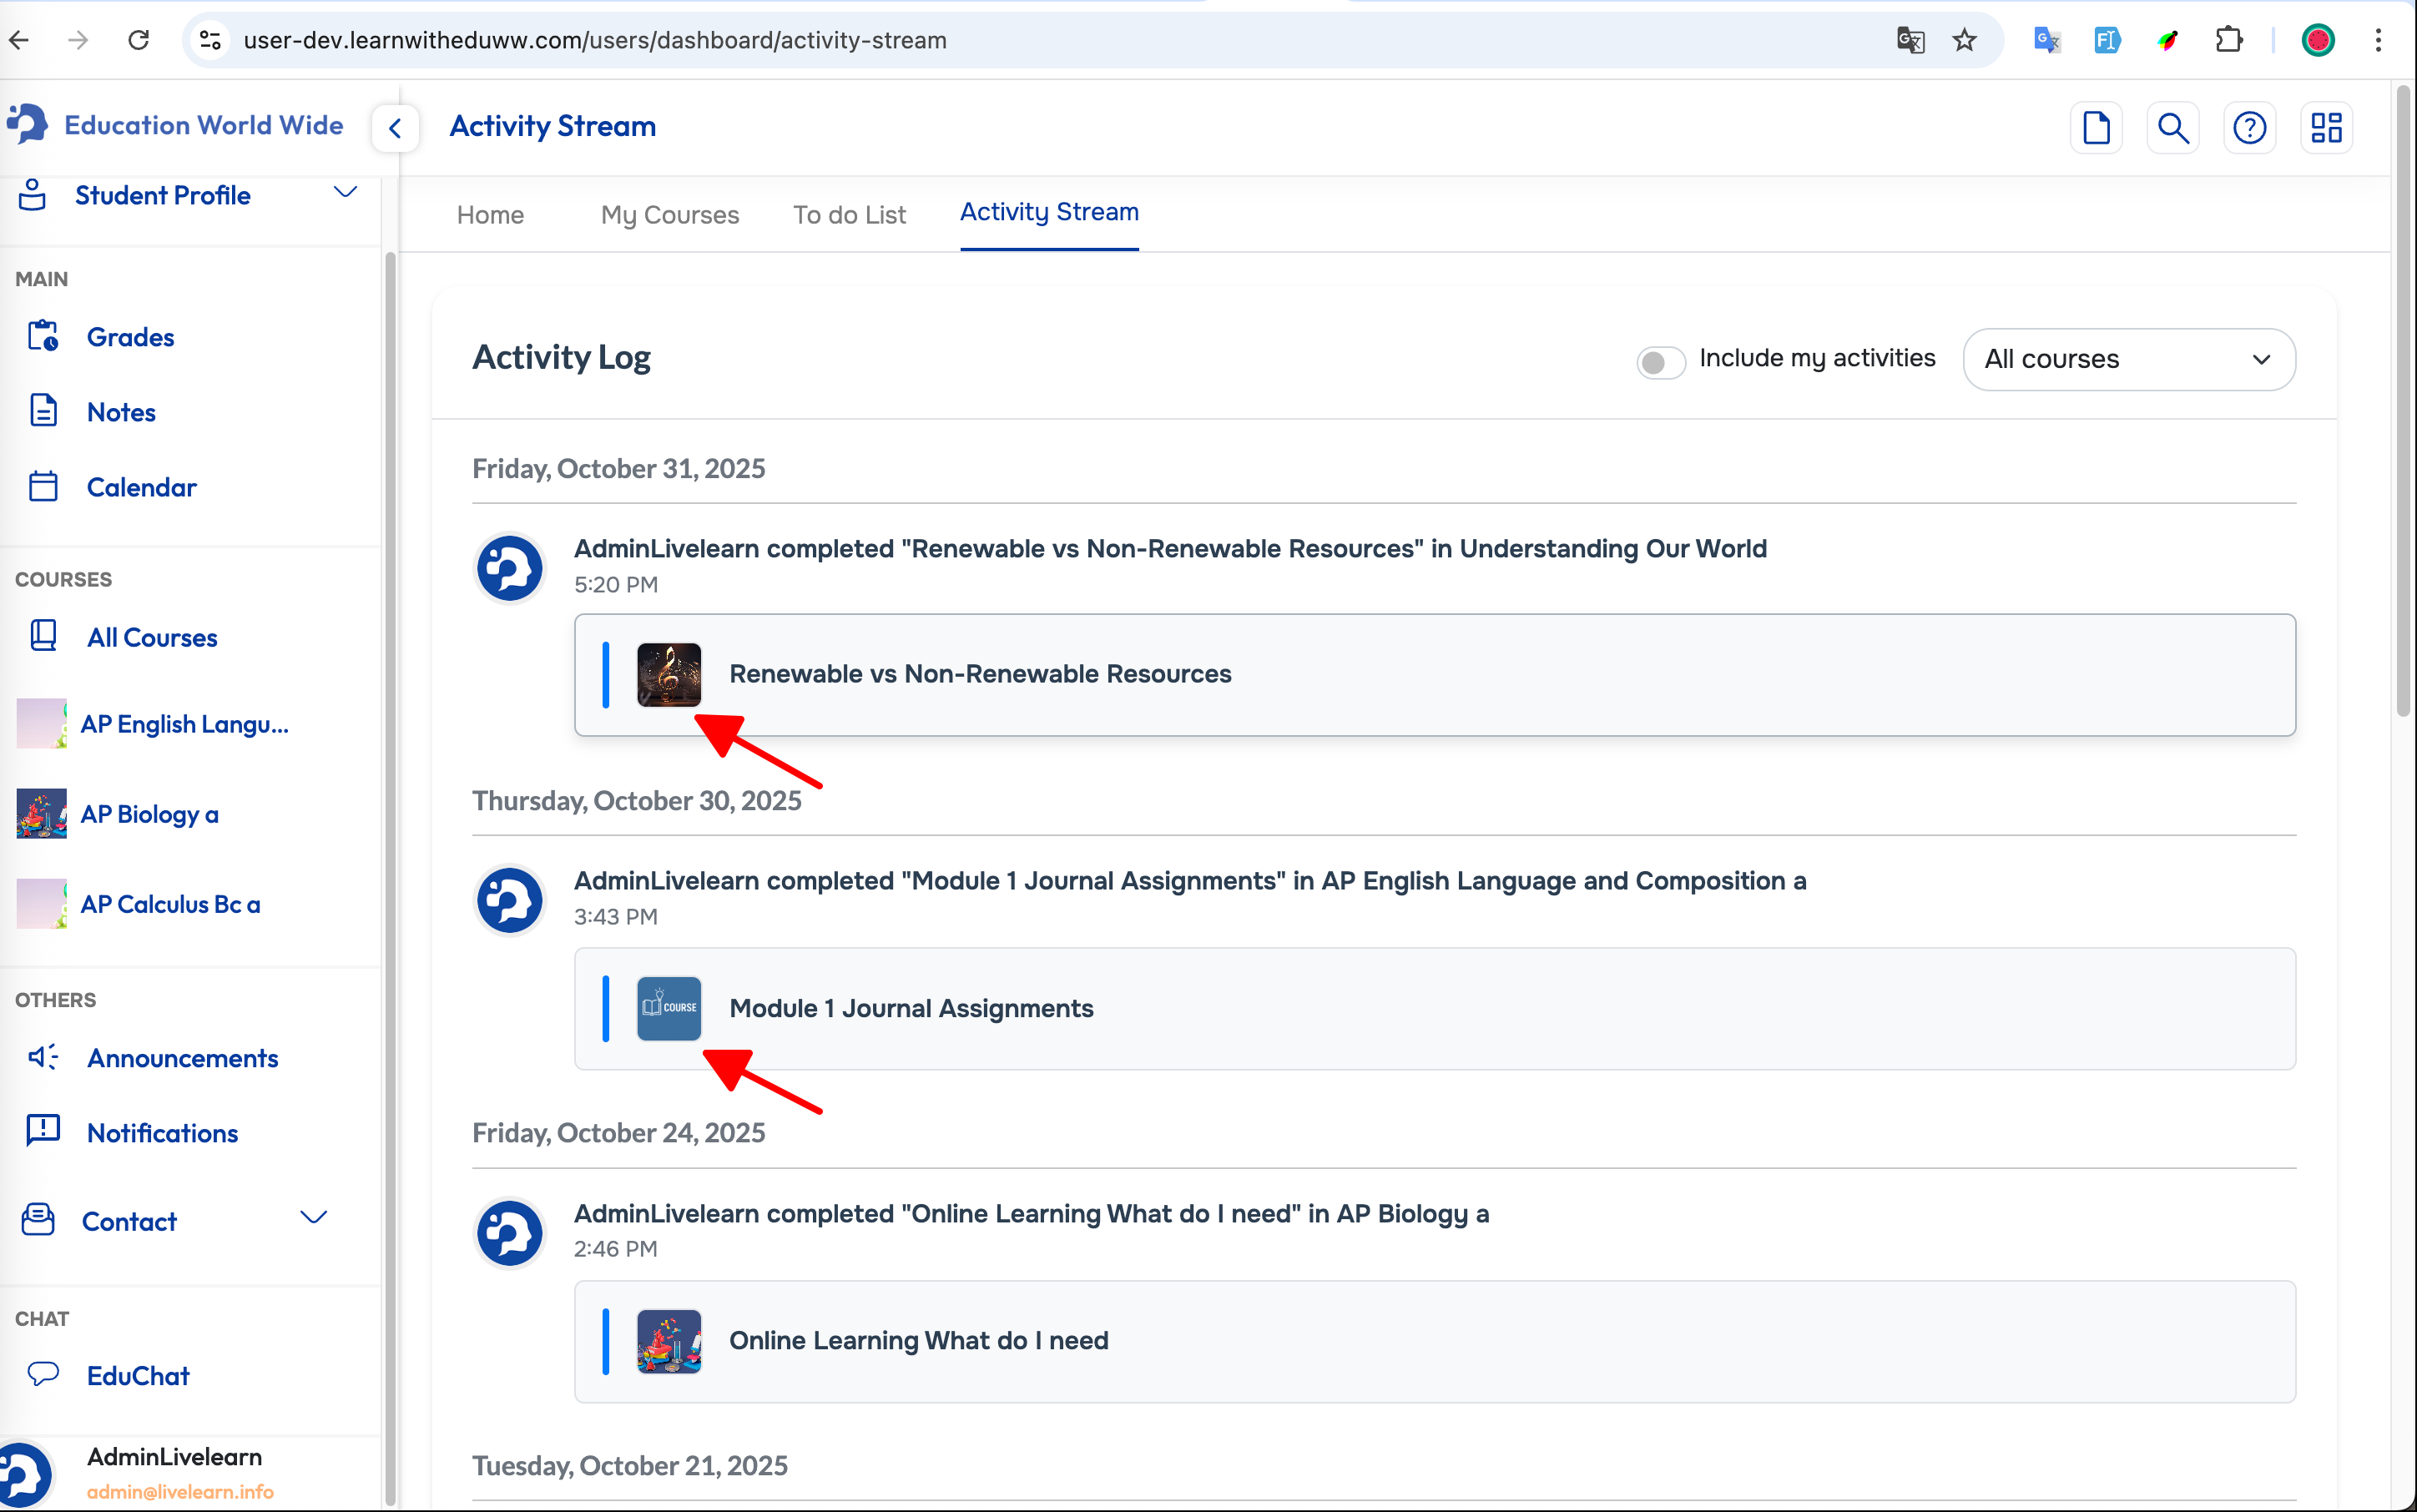Switch to the To do List tab
Image resolution: width=2417 pixels, height=1512 pixels.
pyautogui.click(x=849, y=215)
